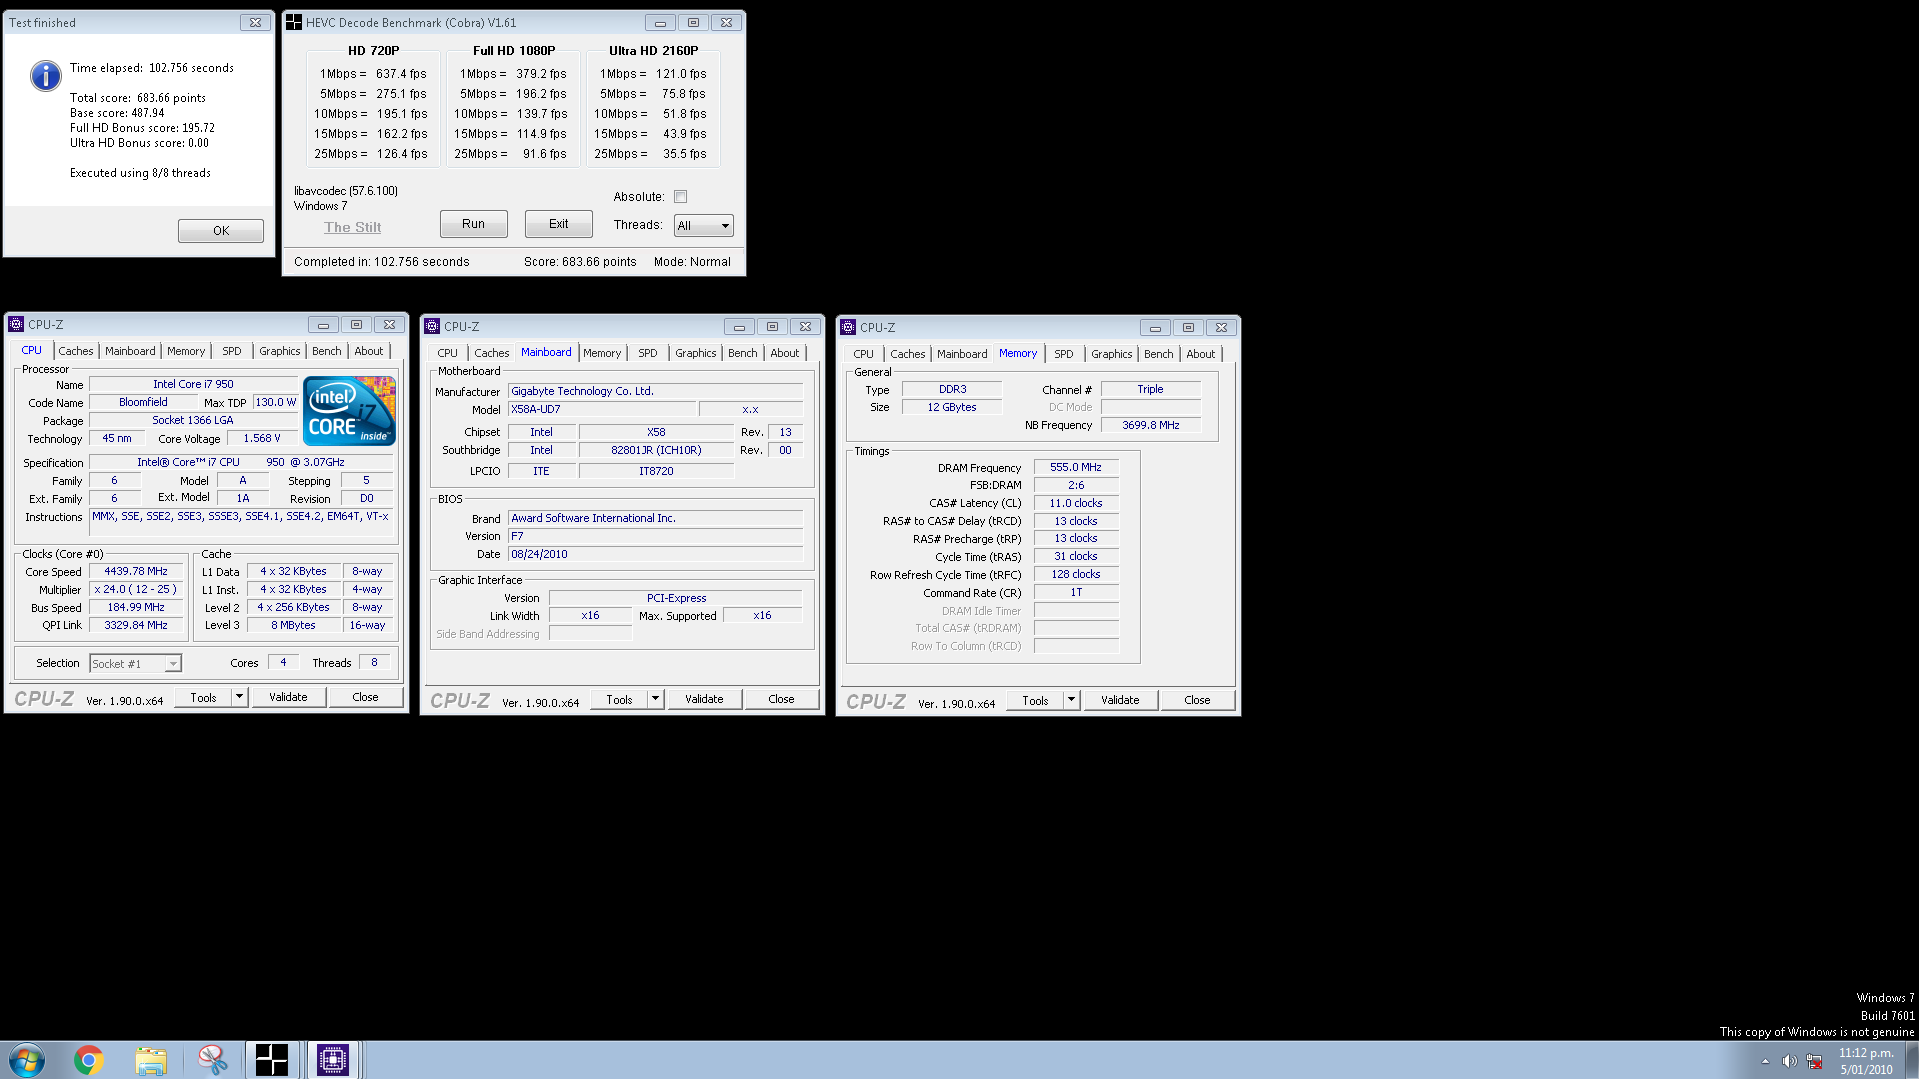The height and width of the screenshot is (1079, 1919).
Task: Click Validate in Mainboard CPU-Z
Action: click(x=704, y=699)
